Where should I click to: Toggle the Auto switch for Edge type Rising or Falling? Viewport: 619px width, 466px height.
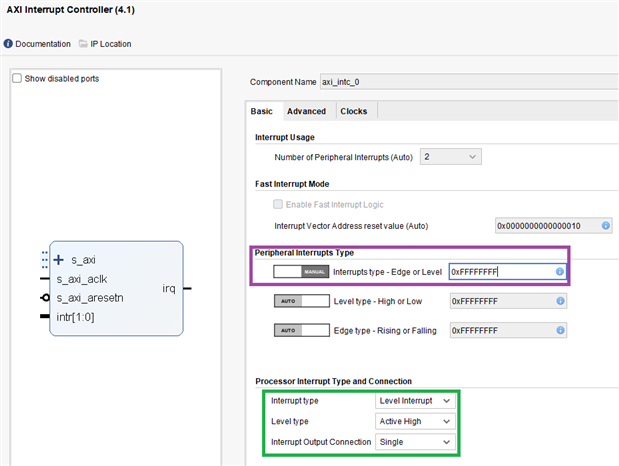click(300, 329)
